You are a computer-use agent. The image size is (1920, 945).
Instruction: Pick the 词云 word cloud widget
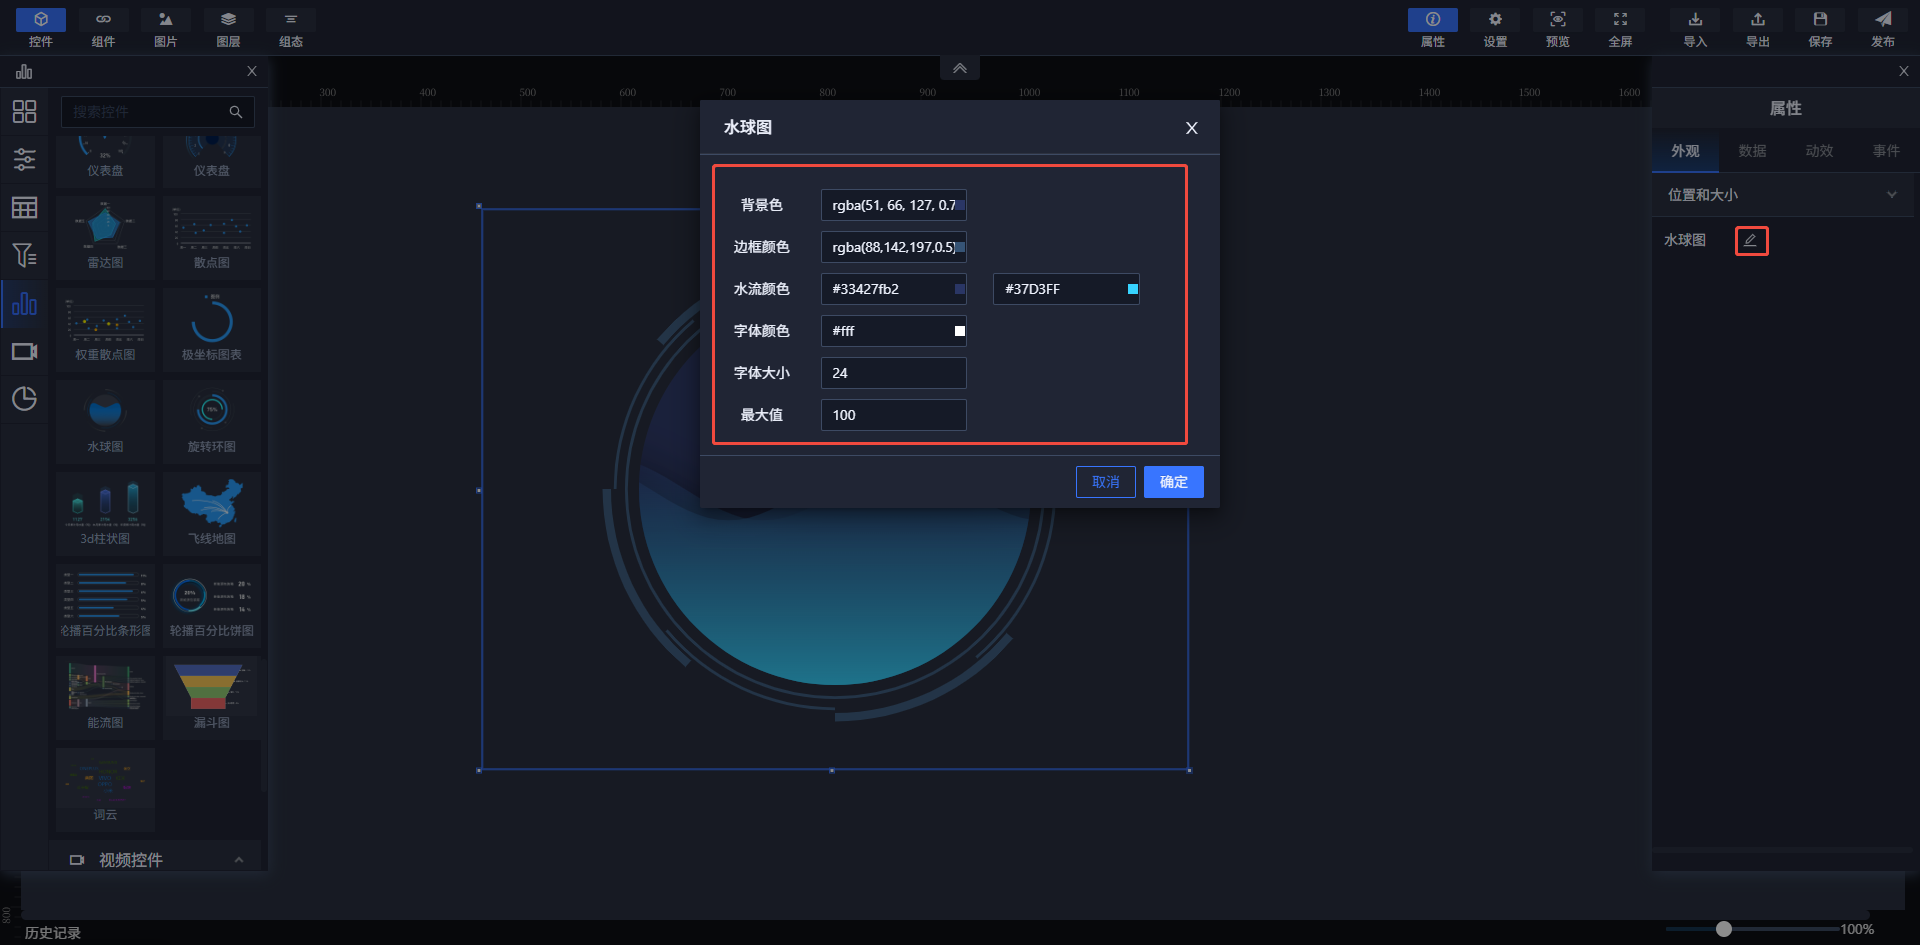[x=105, y=789]
